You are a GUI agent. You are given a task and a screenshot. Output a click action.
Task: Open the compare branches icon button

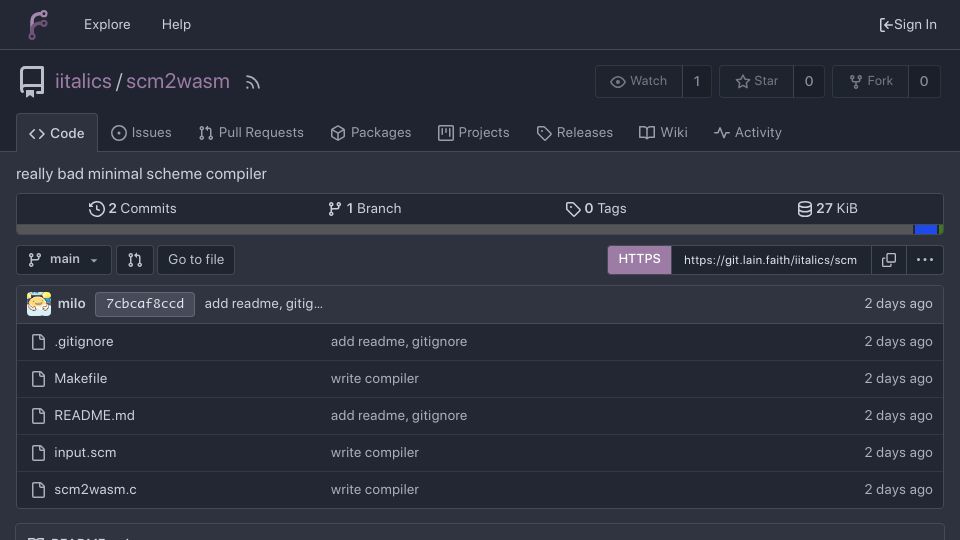[135, 260]
